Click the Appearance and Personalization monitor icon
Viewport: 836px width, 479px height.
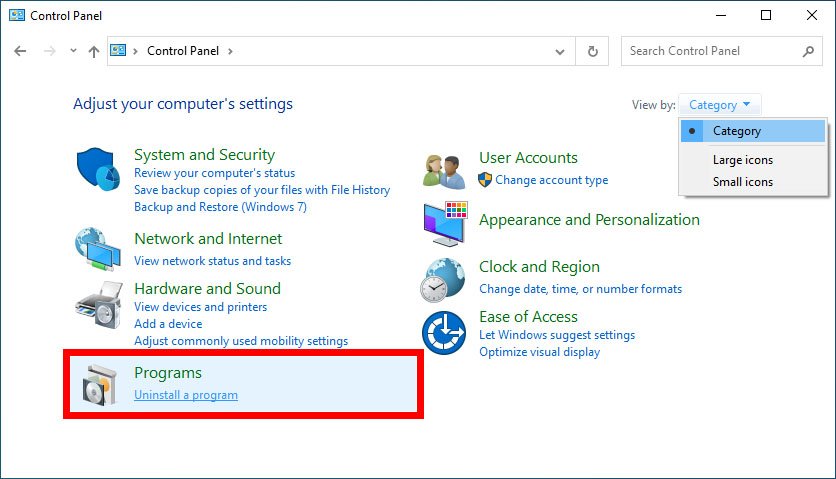pos(445,223)
